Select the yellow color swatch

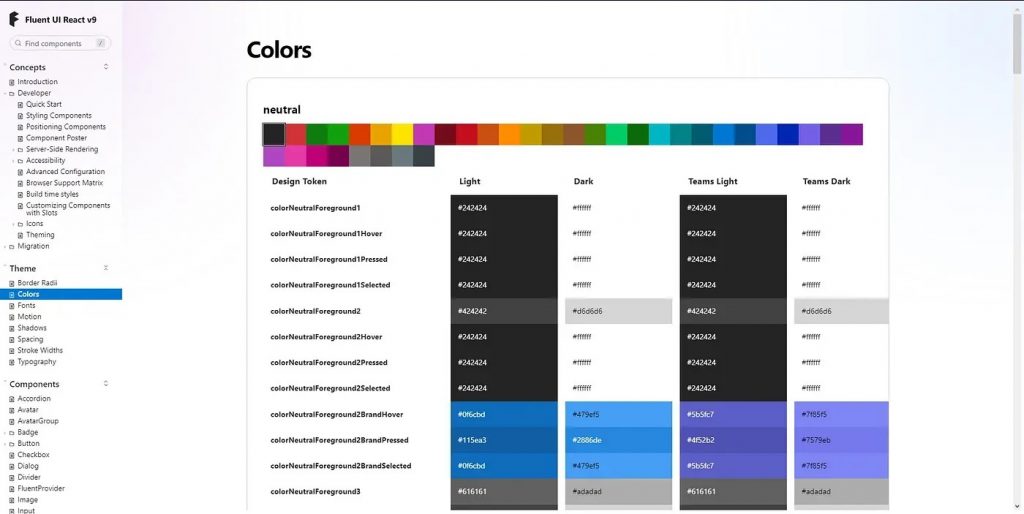402,134
